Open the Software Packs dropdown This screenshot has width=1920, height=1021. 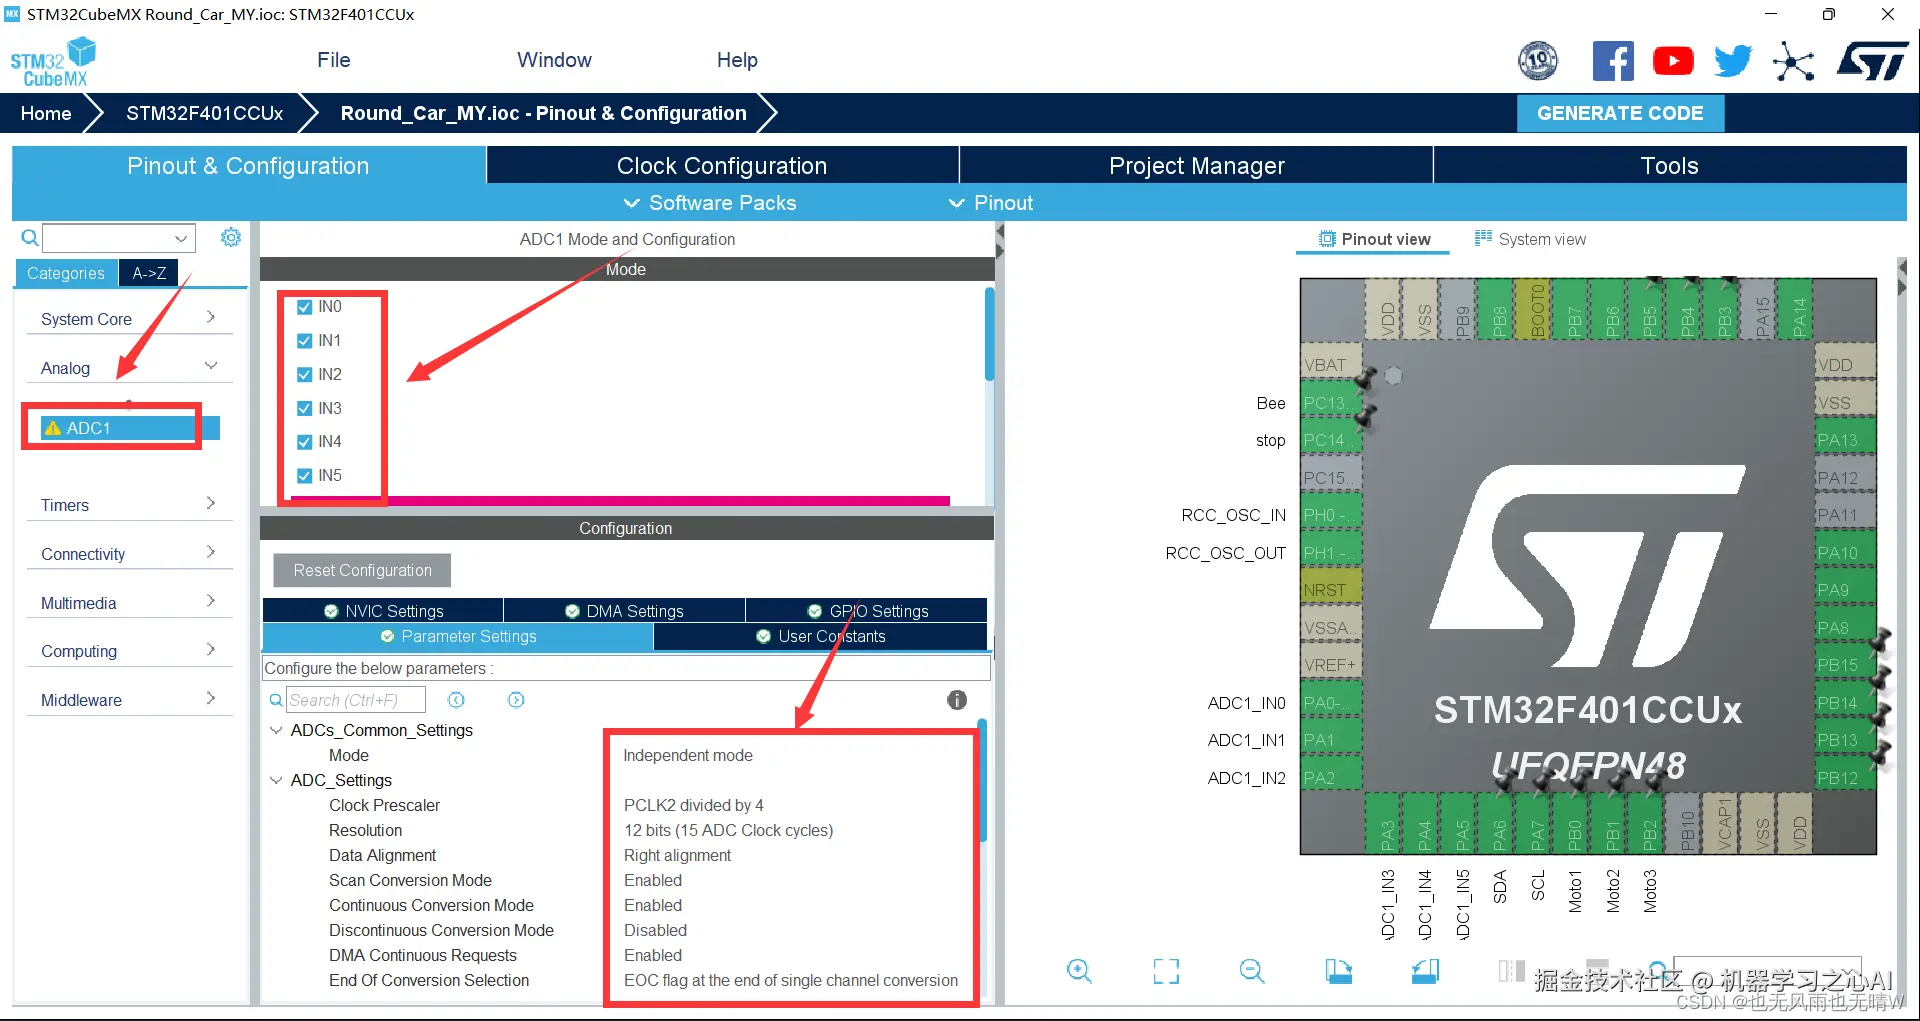pyautogui.click(x=710, y=203)
